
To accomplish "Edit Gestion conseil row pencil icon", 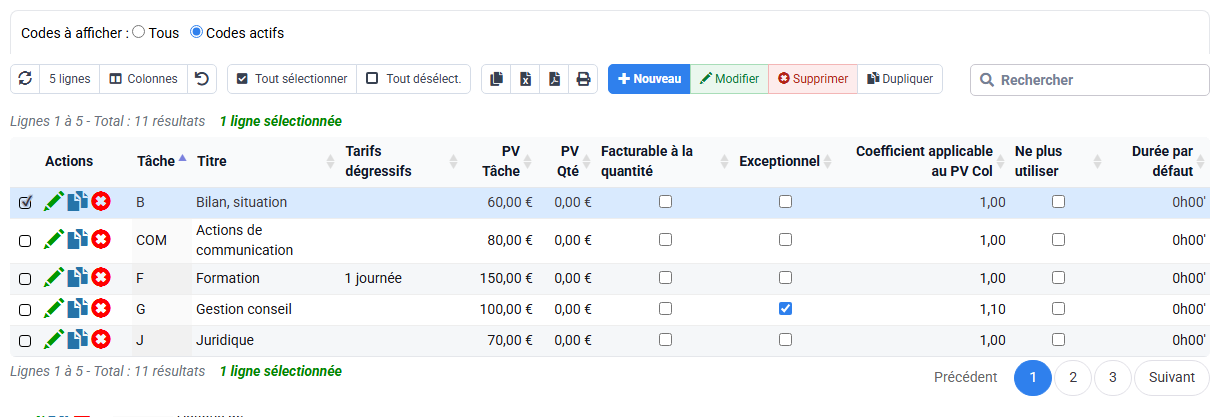I will coord(54,309).
